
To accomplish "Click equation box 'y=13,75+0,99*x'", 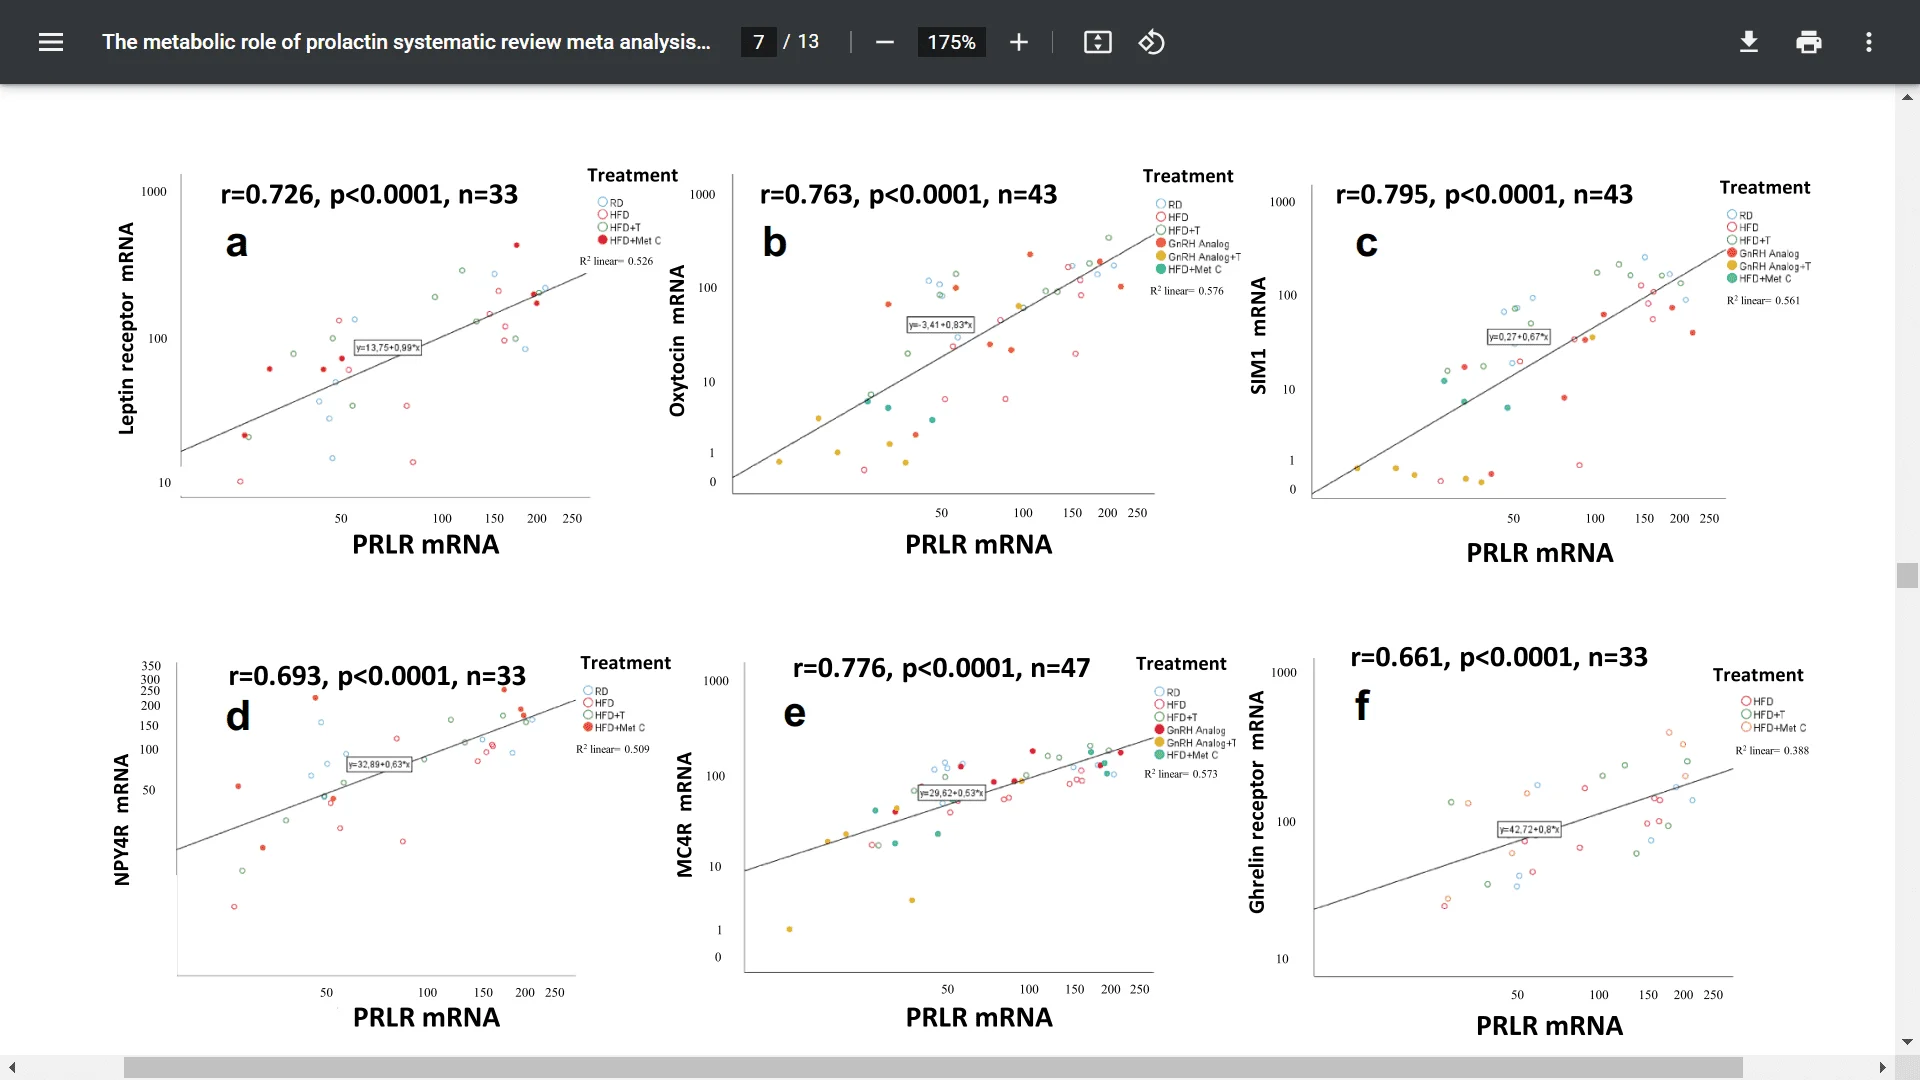I will (388, 348).
